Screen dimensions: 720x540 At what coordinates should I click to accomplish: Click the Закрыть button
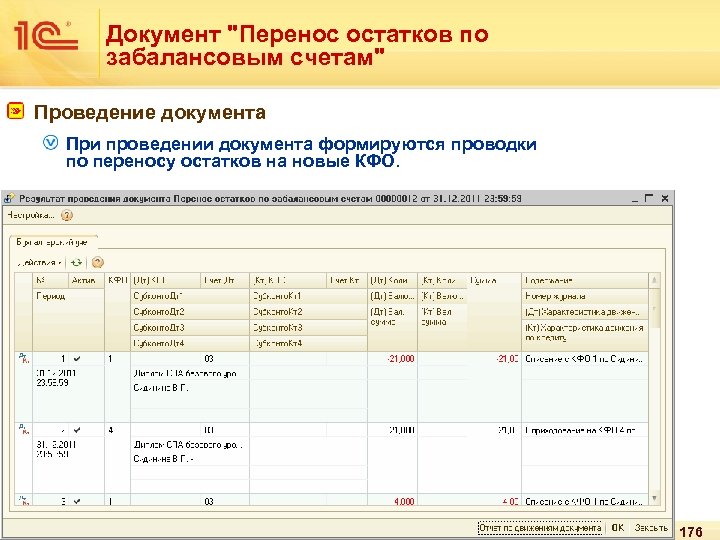point(651,528)
